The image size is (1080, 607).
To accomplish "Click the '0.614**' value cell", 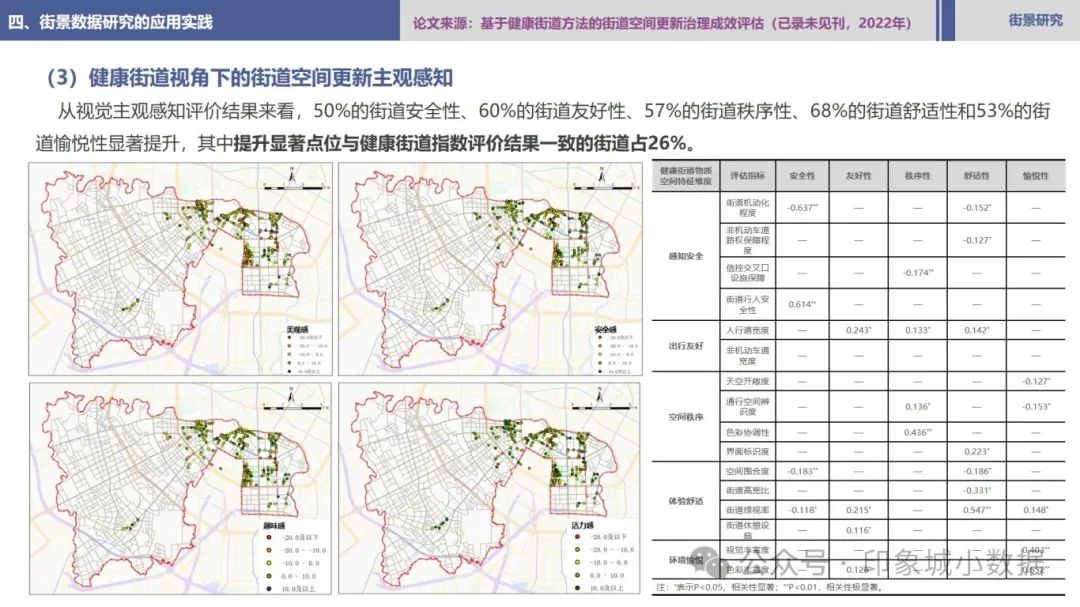I will 802,304.
